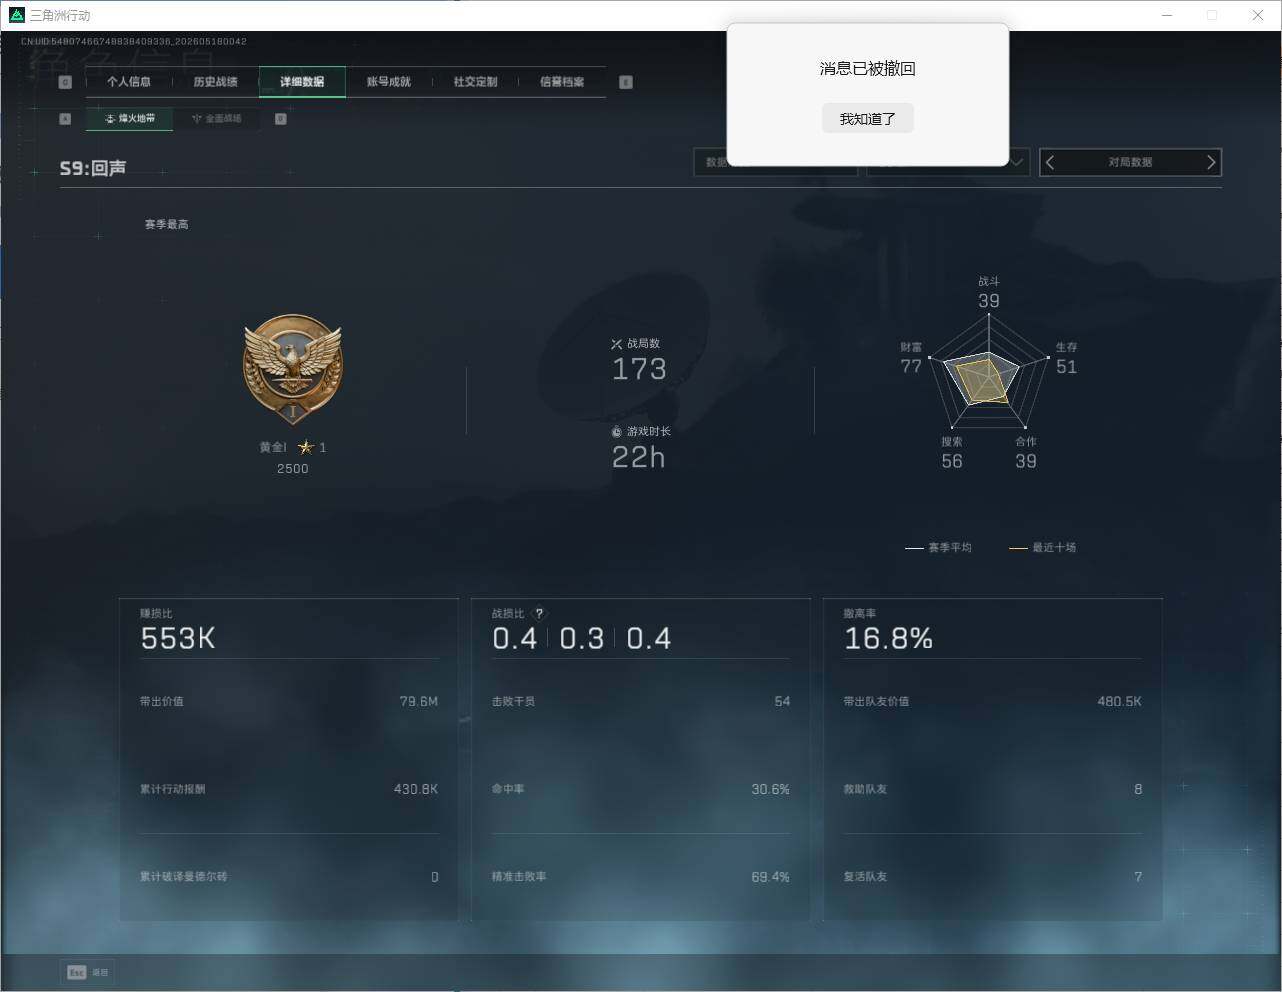This screenshot has height=992, width=1282.
Task: Click the 累计破译曼德尔砖 row
Action: [x=289, y=877]
